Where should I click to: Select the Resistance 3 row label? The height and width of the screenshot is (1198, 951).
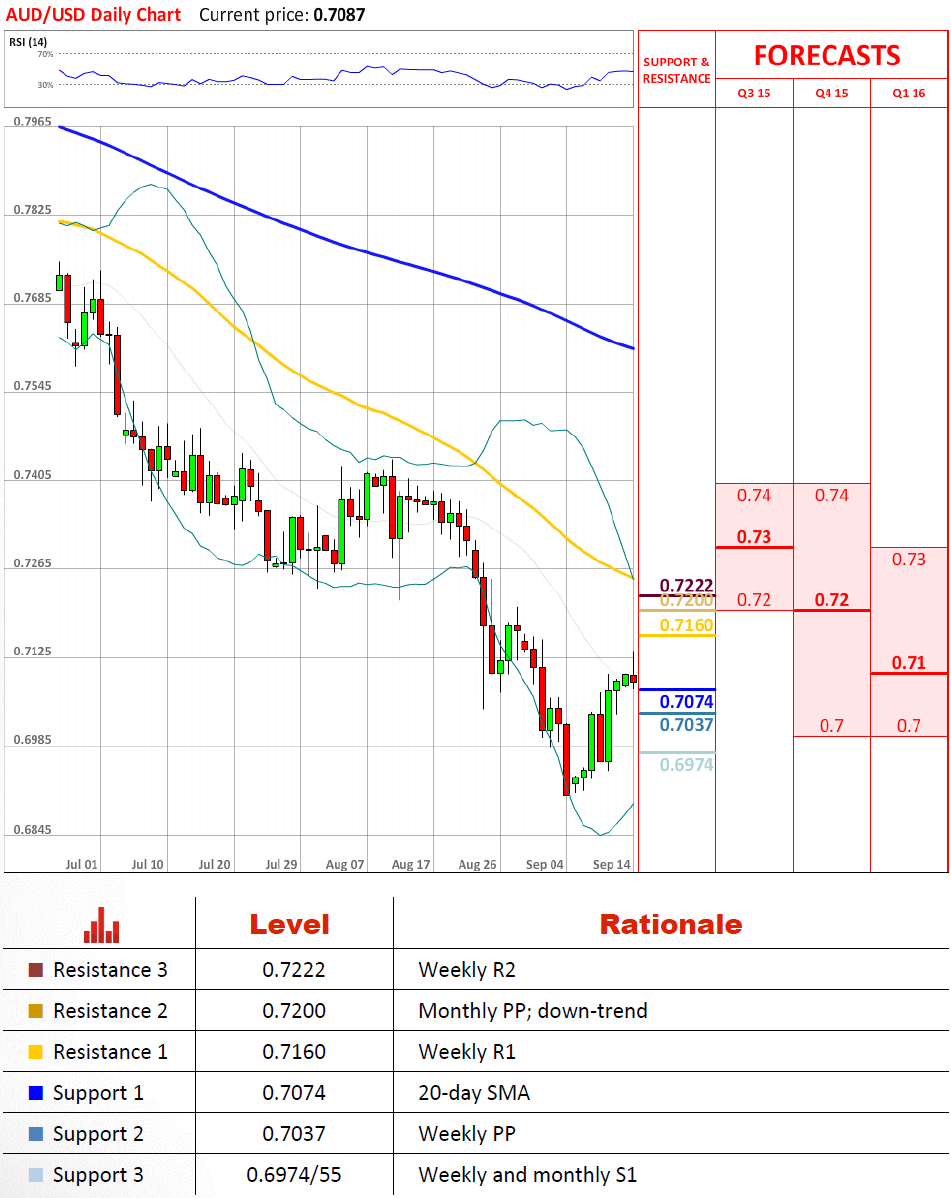point(110,970)
